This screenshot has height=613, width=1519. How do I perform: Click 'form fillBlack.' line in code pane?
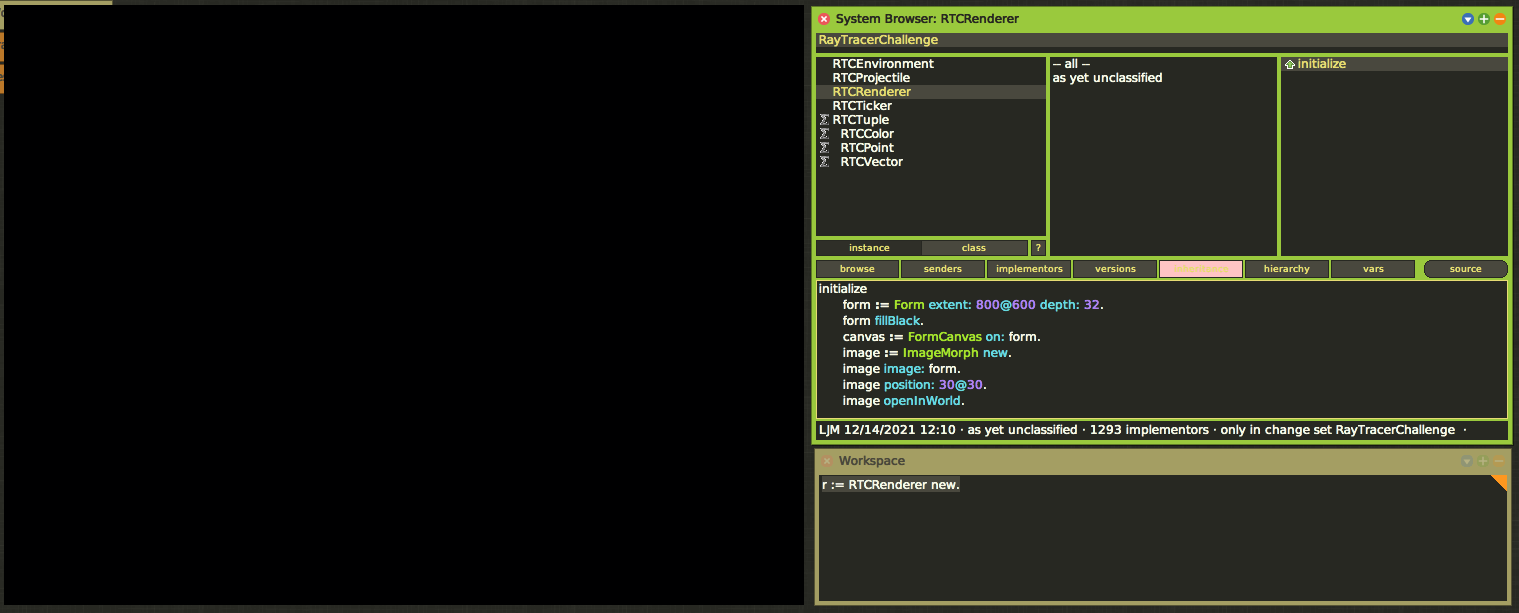coord(883,321)
